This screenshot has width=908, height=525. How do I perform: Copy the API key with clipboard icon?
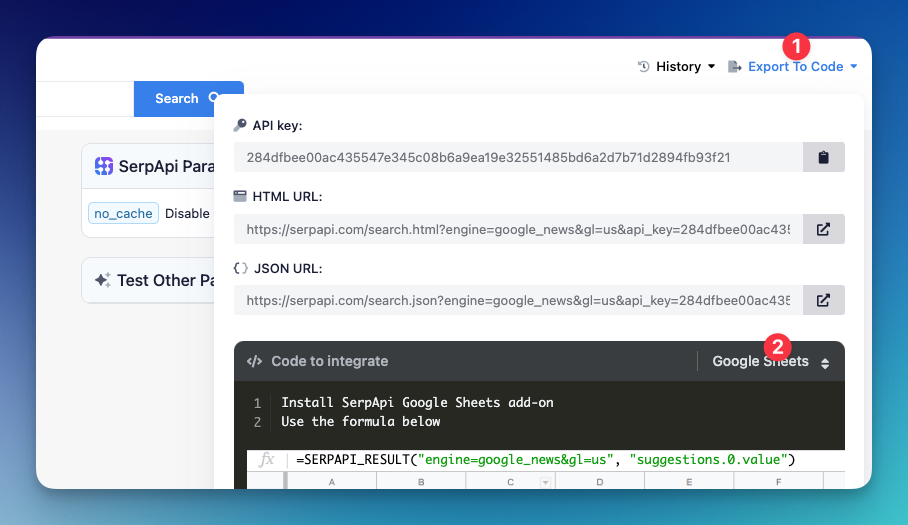[x=823, y=157]
